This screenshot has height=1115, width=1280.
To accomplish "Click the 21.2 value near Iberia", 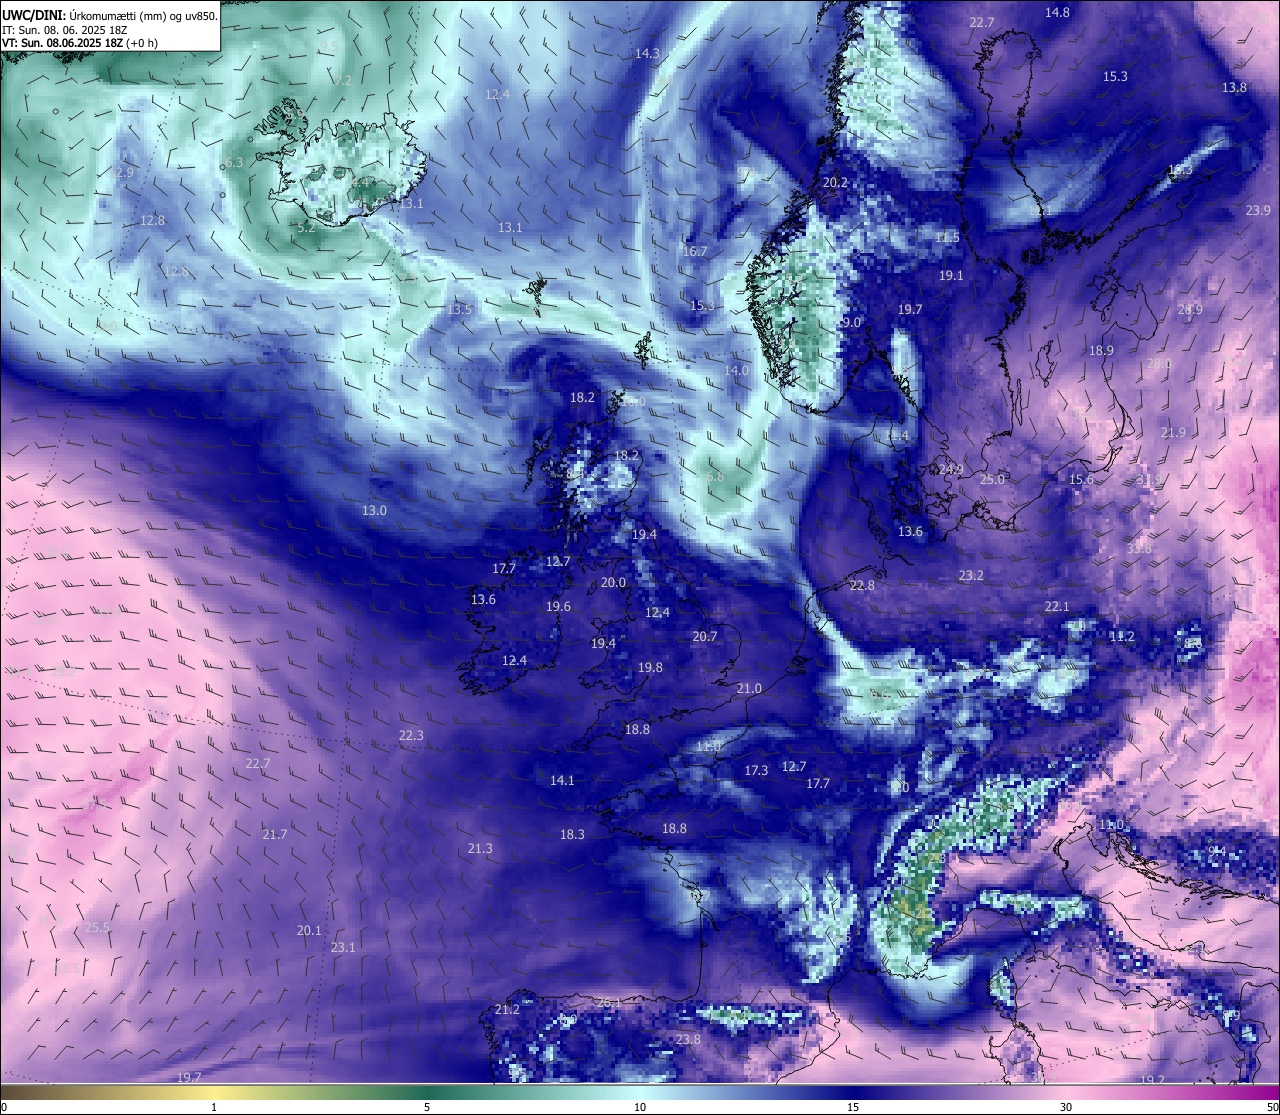I will pyautogui.click(x=507, y=1009).
